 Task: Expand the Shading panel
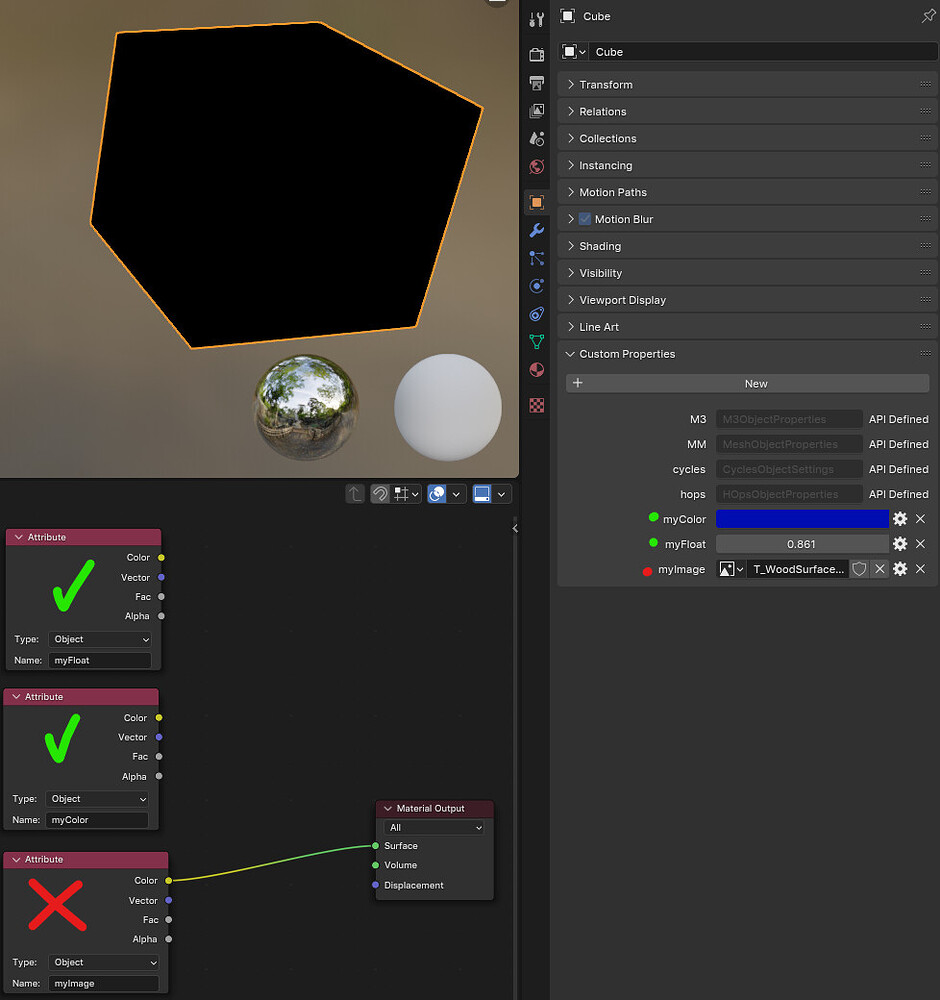click(747, 246)
